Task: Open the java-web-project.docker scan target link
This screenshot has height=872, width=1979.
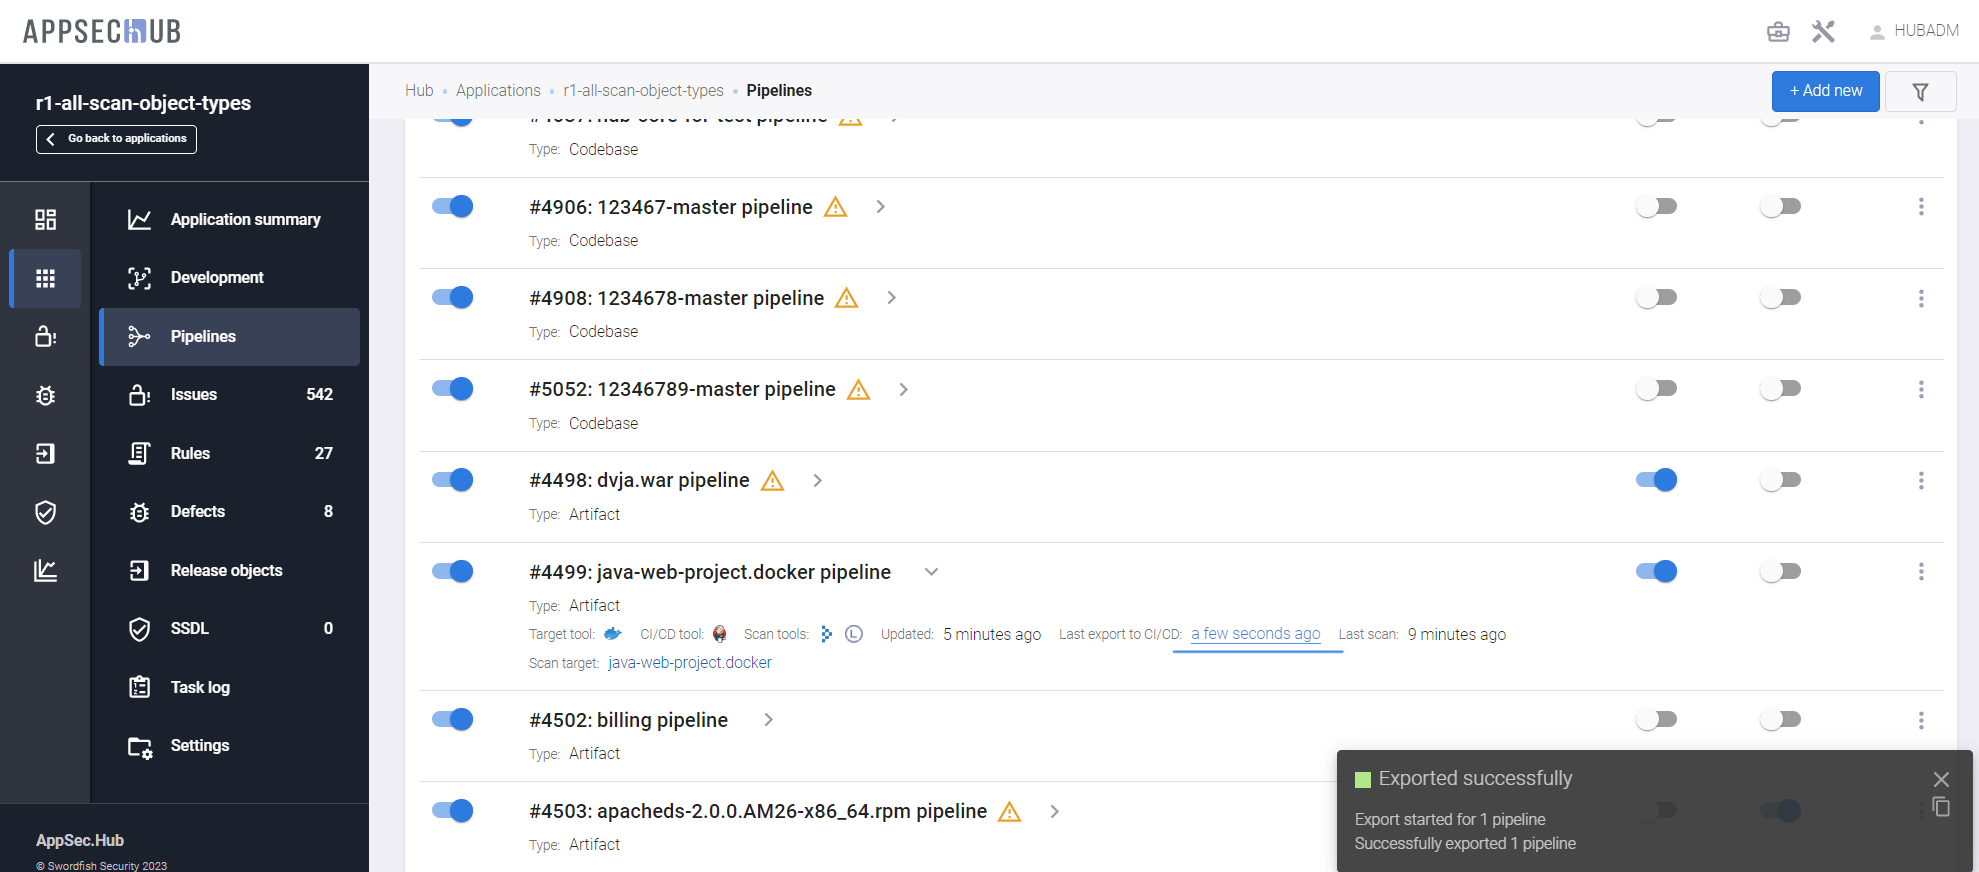Action: coord(690,663)
